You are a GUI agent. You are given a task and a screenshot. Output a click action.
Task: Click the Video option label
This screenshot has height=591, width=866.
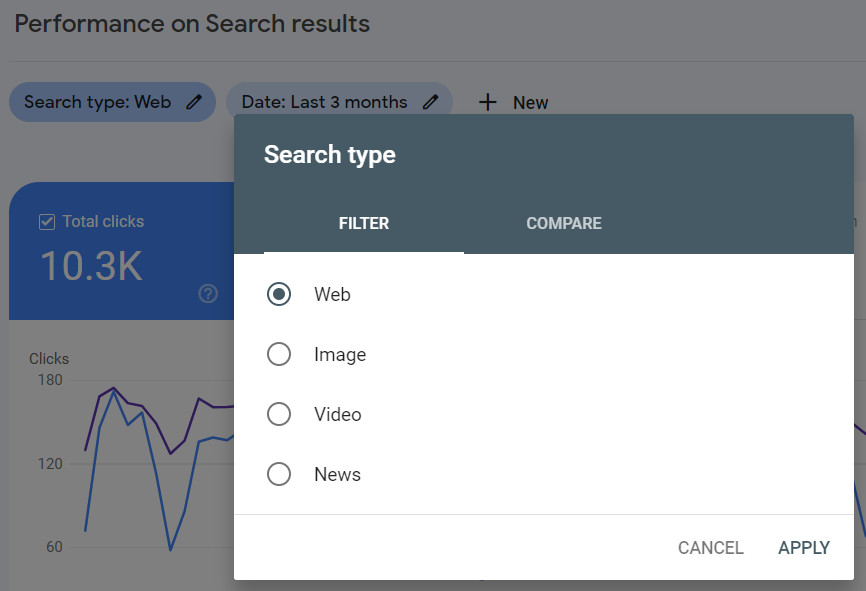337,414
